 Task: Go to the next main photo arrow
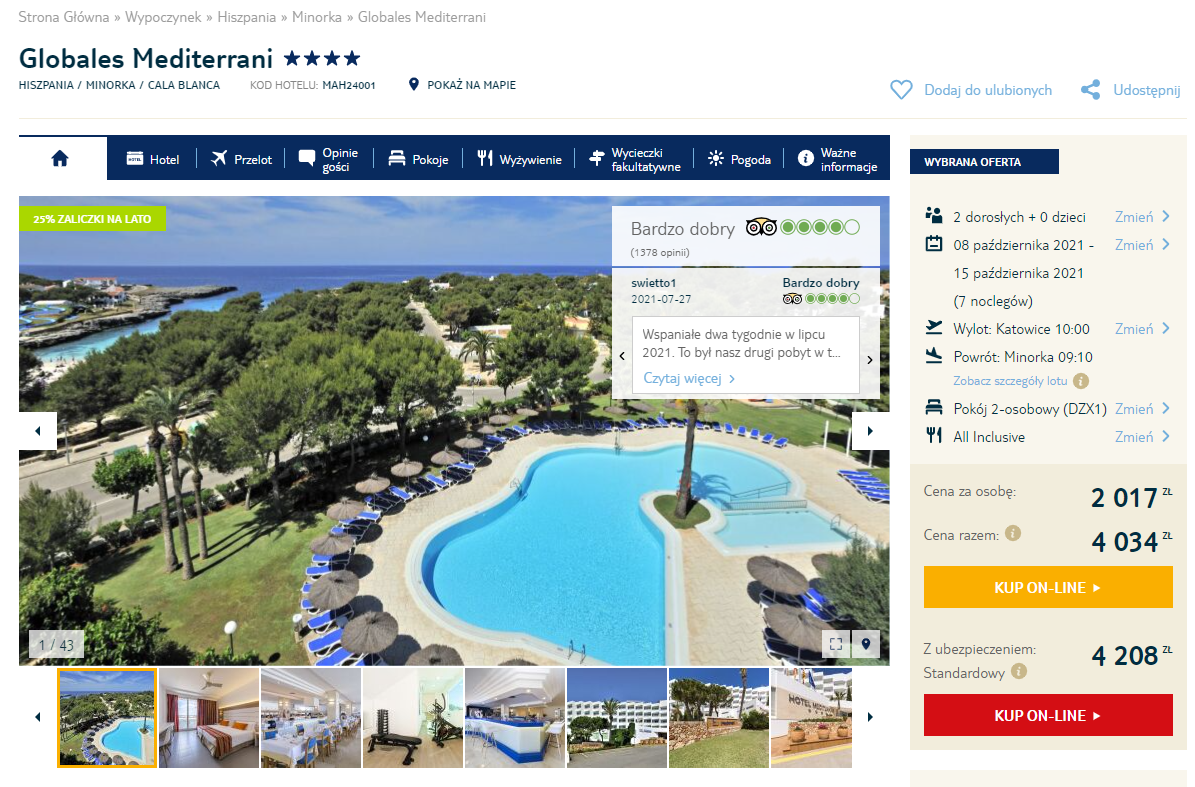coord(870,431)
